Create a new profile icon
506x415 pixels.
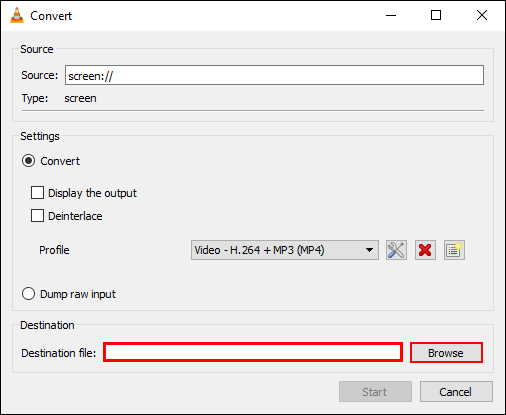454,250
